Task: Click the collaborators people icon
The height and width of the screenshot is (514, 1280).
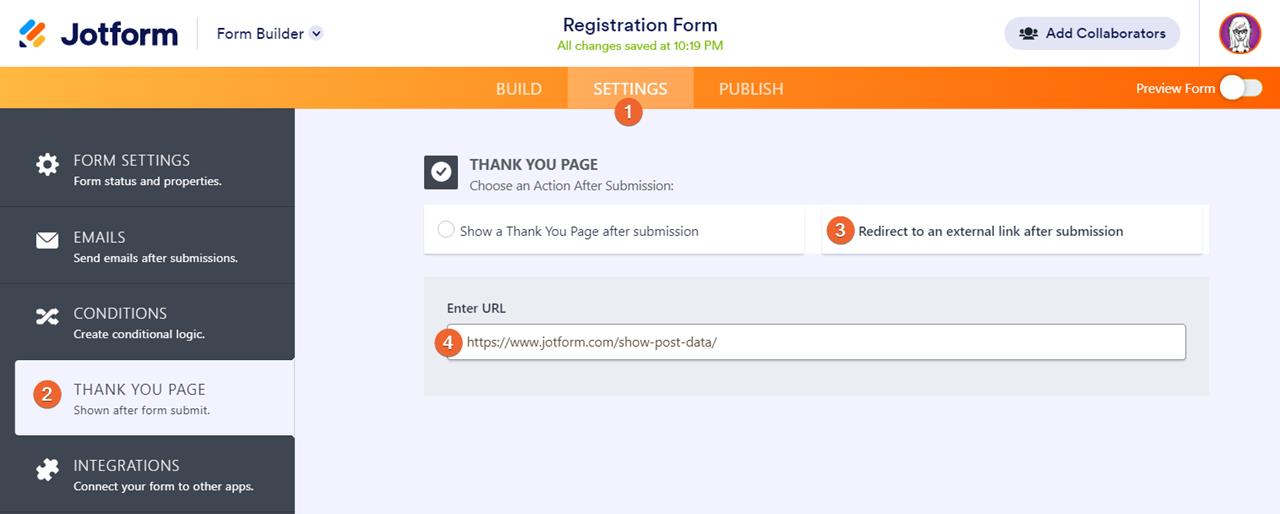Action: pyautogui.click(x=1028, y=33)
